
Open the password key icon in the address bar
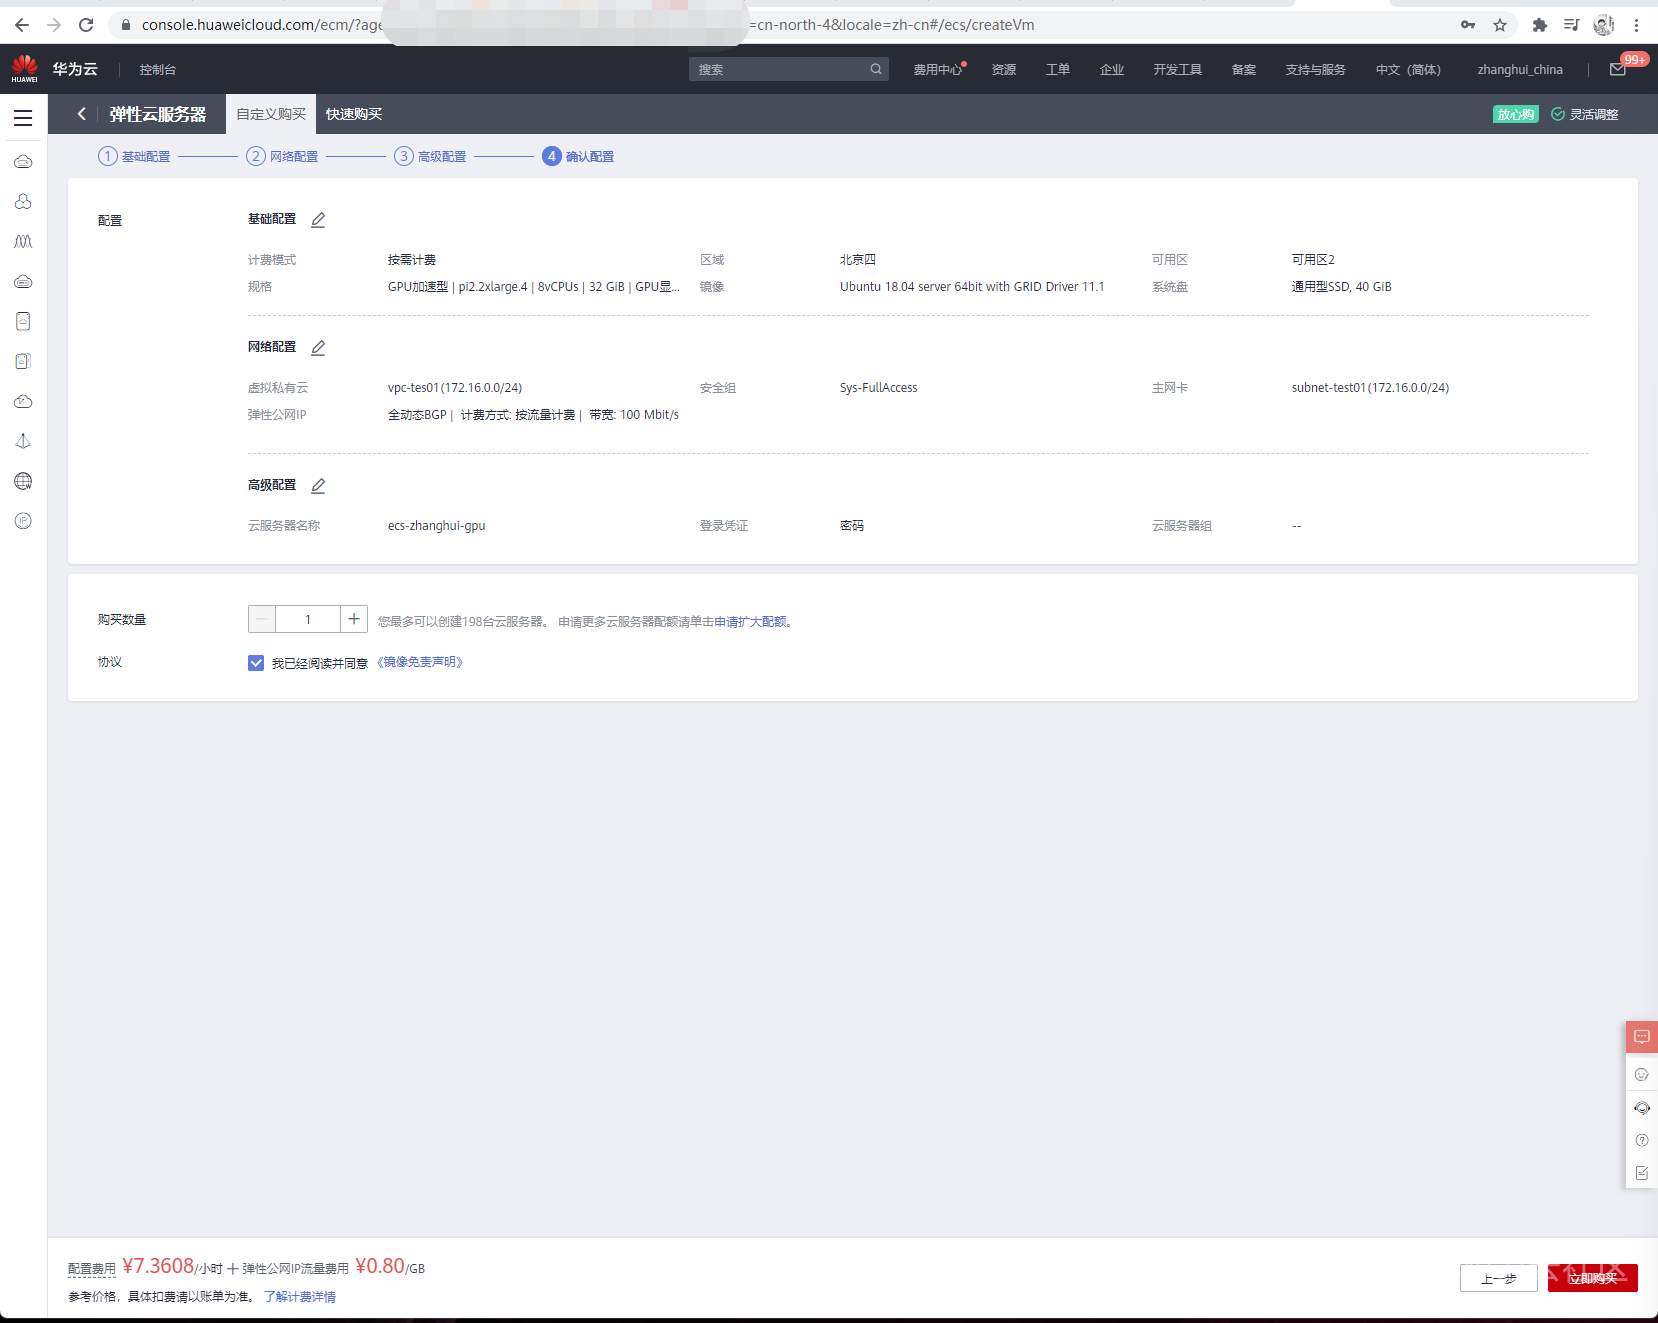(x=1468, y=25)
